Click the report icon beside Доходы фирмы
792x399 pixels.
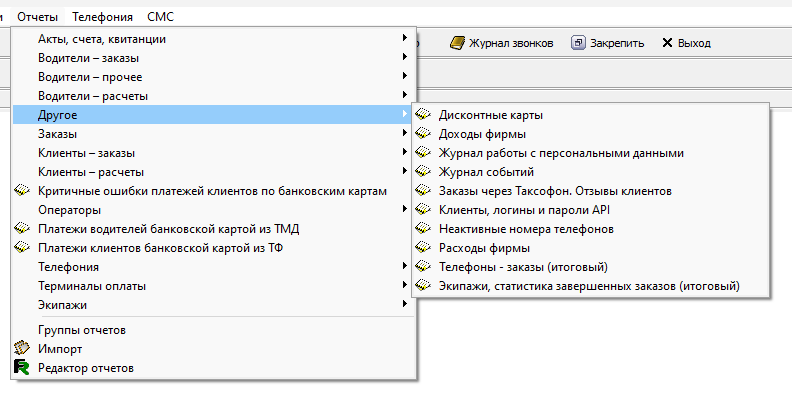tap(423, 134)
